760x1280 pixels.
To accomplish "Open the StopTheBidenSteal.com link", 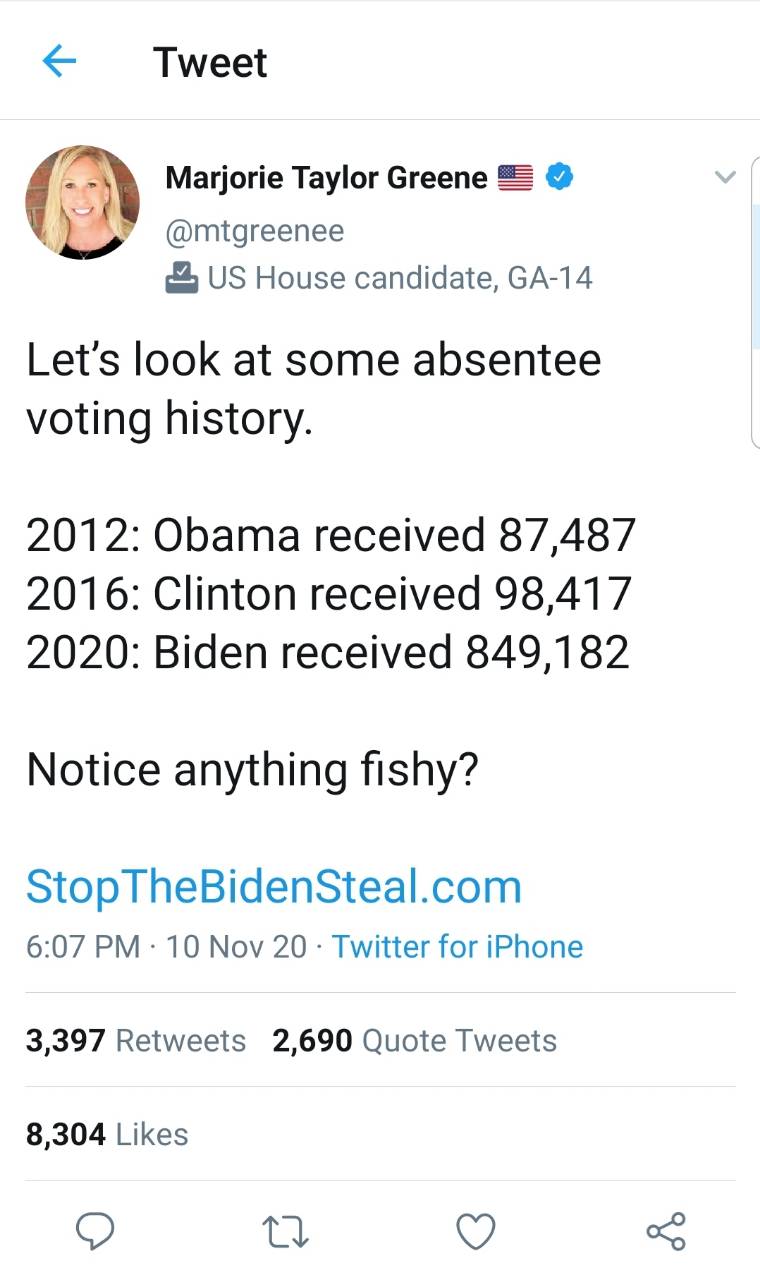I will pyautogui.click(x=274, y=887).
